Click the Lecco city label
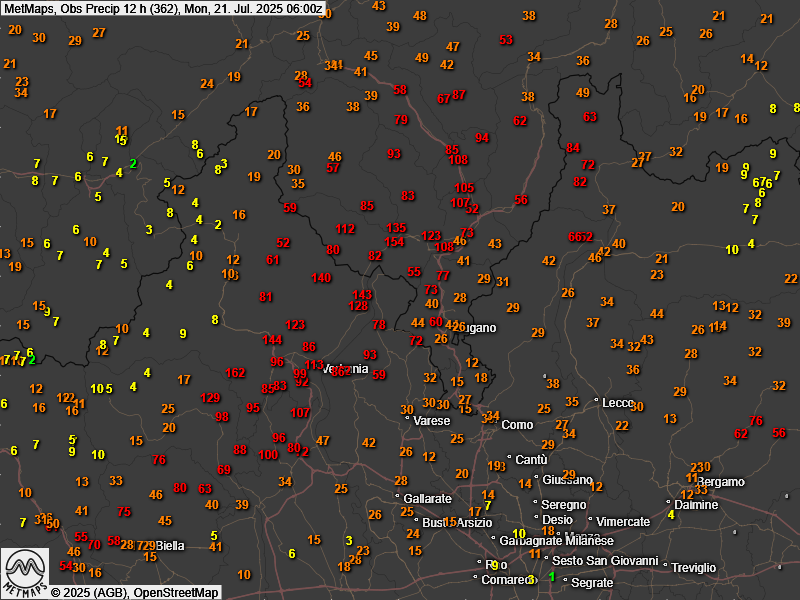Screen dimensions: 800x600 click(x=618, y=402)
